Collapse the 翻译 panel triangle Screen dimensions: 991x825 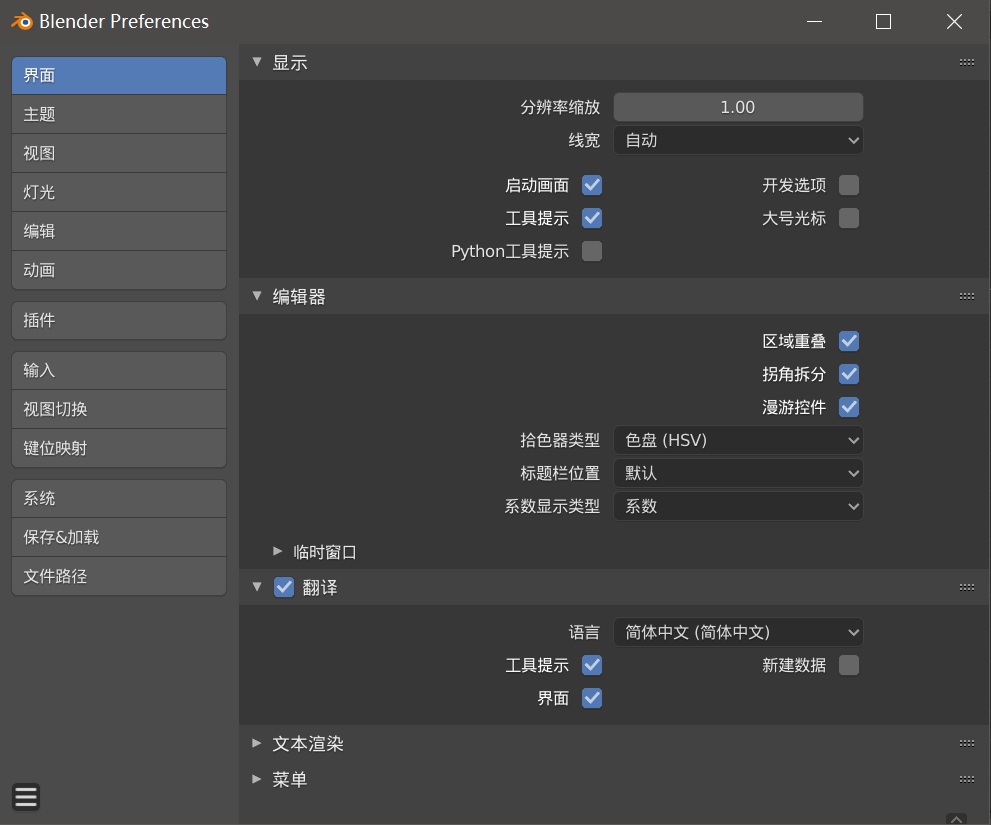pyautogui.click(x=257, y=587)
